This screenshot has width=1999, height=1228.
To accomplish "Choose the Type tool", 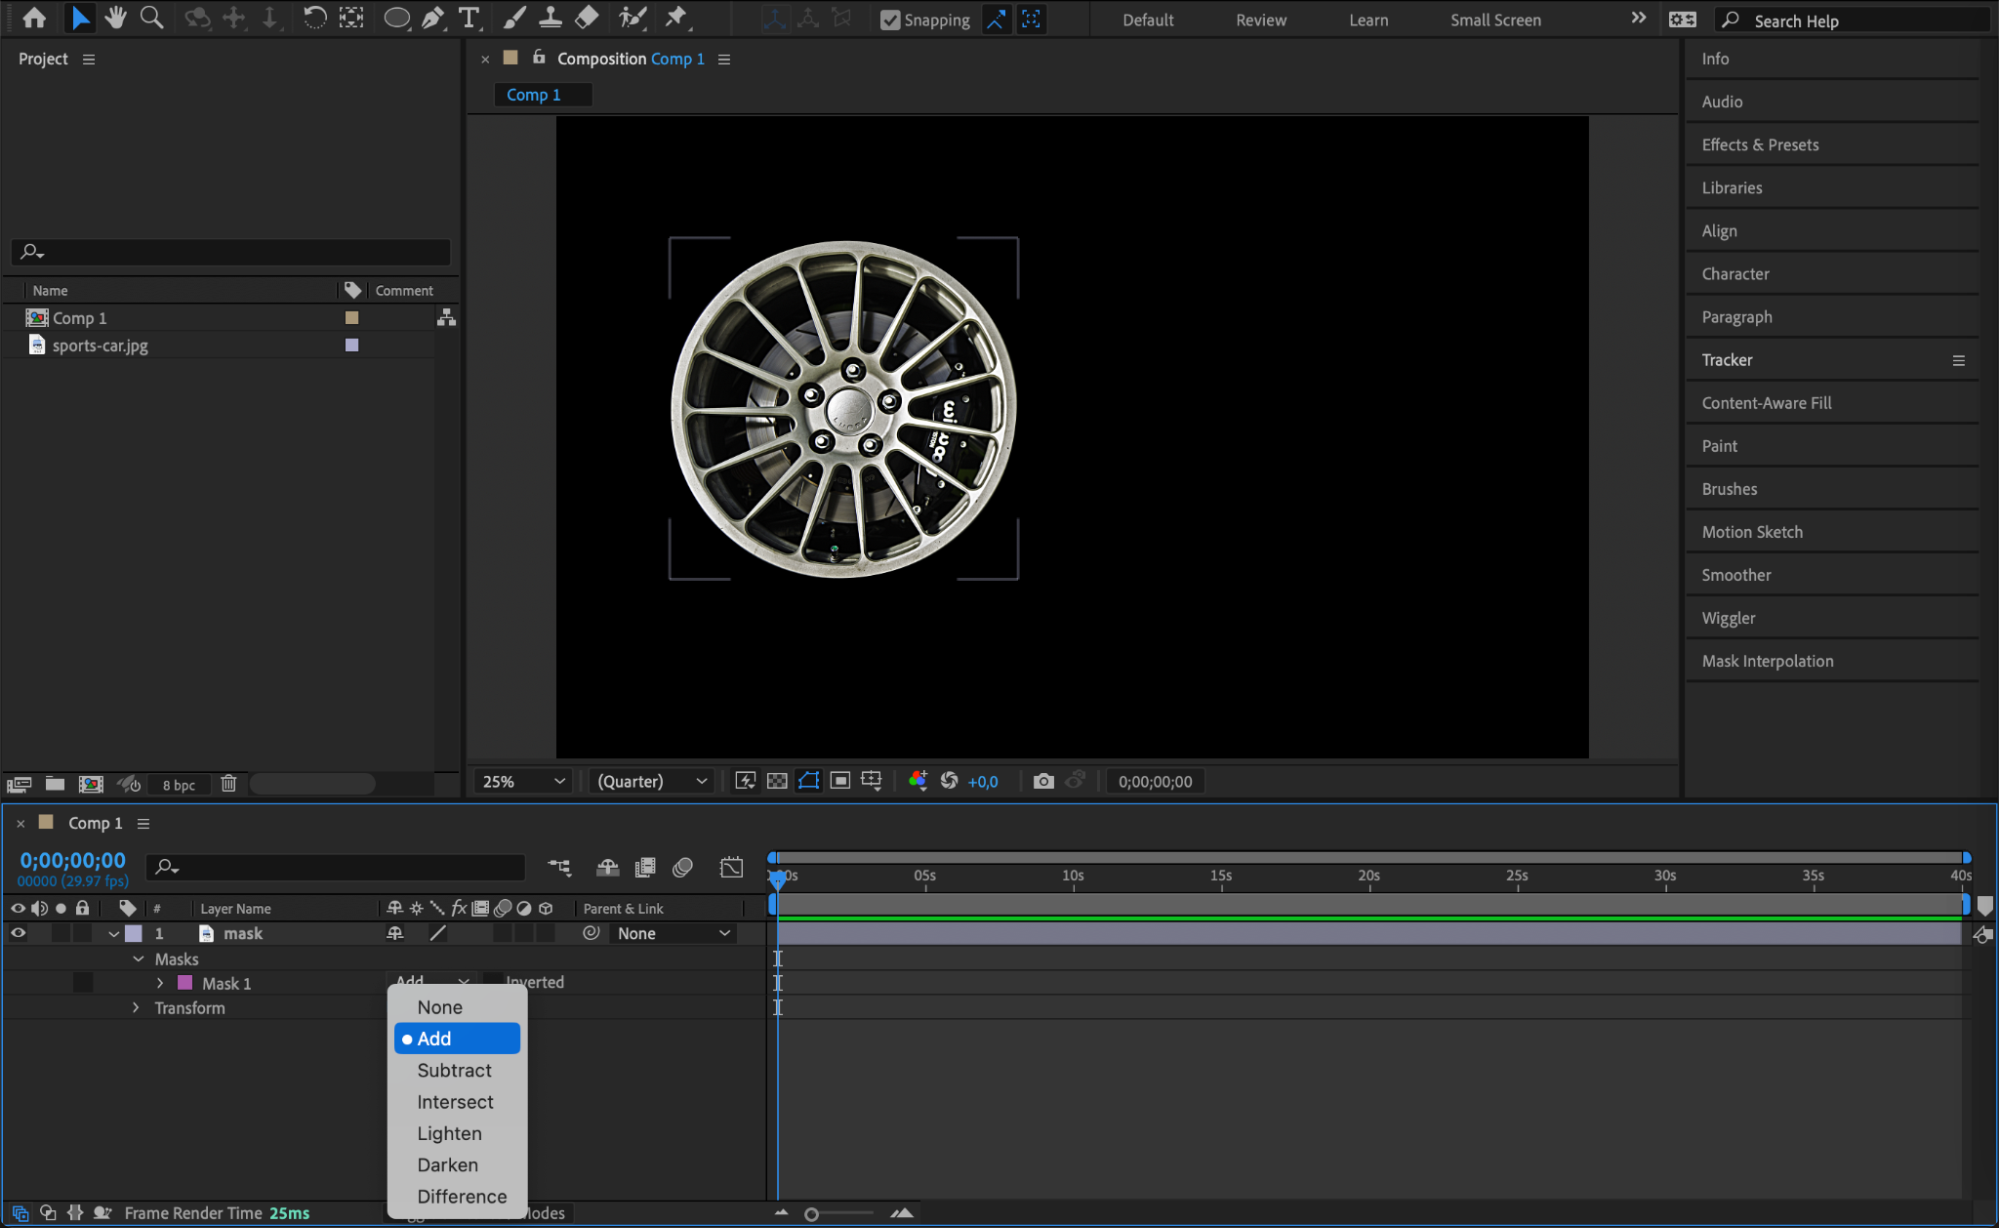I will (x=468, y=18).
